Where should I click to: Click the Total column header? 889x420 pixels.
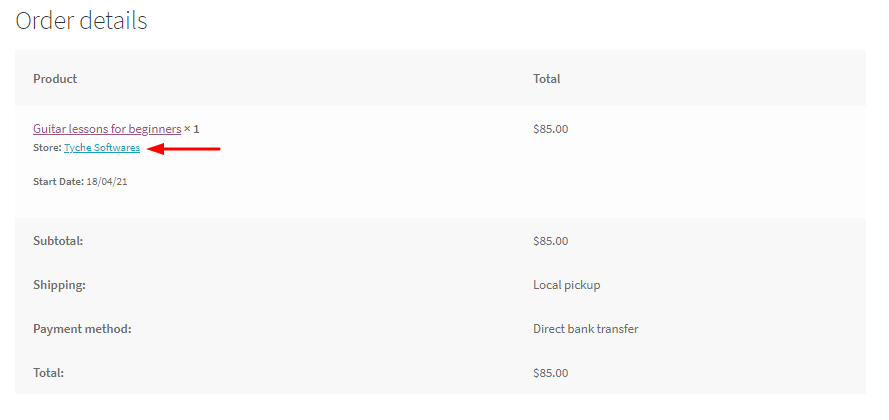point(547,79)
